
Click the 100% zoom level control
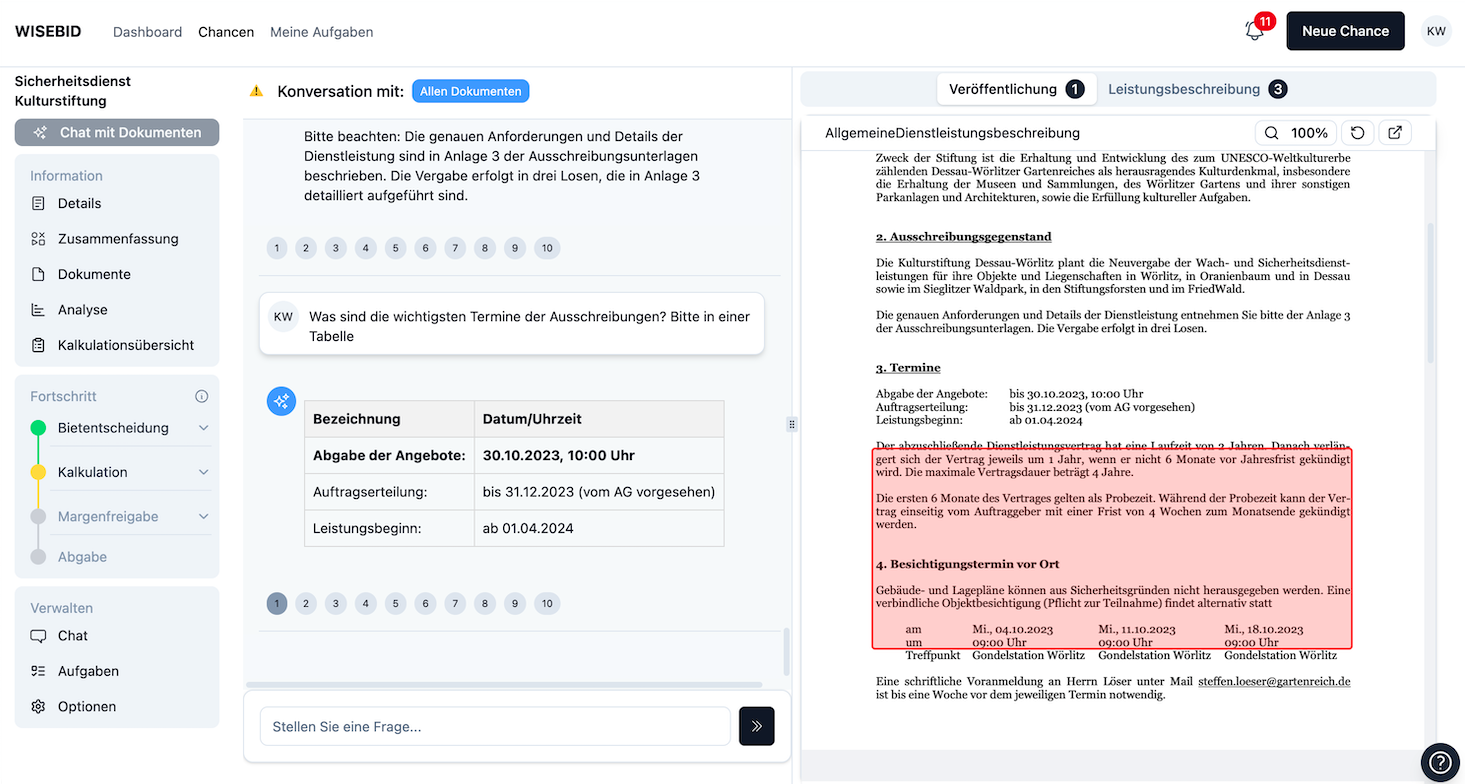pos(1309,133)
